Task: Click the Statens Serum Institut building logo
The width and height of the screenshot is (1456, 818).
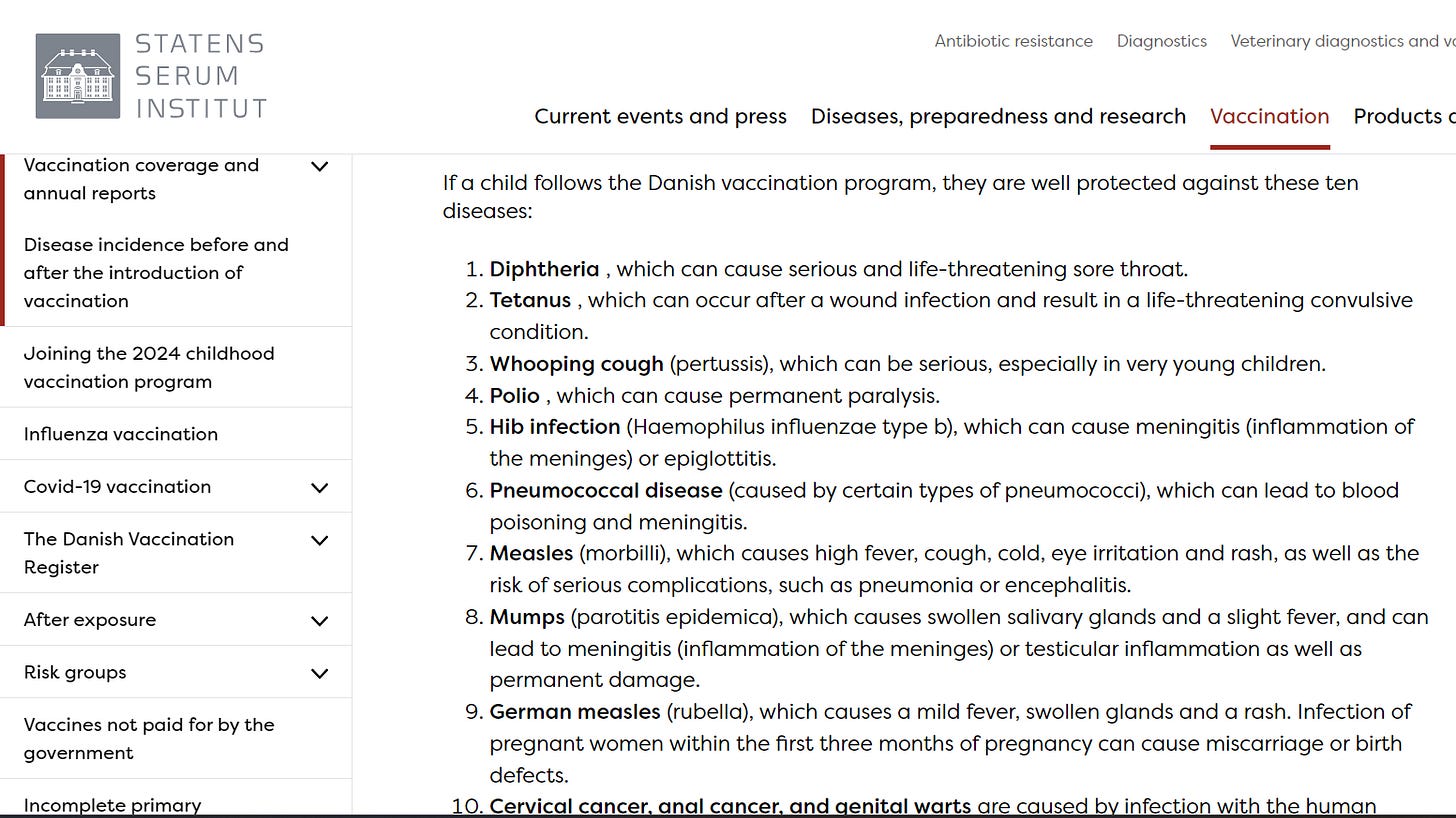Action: tap(77, 76)
